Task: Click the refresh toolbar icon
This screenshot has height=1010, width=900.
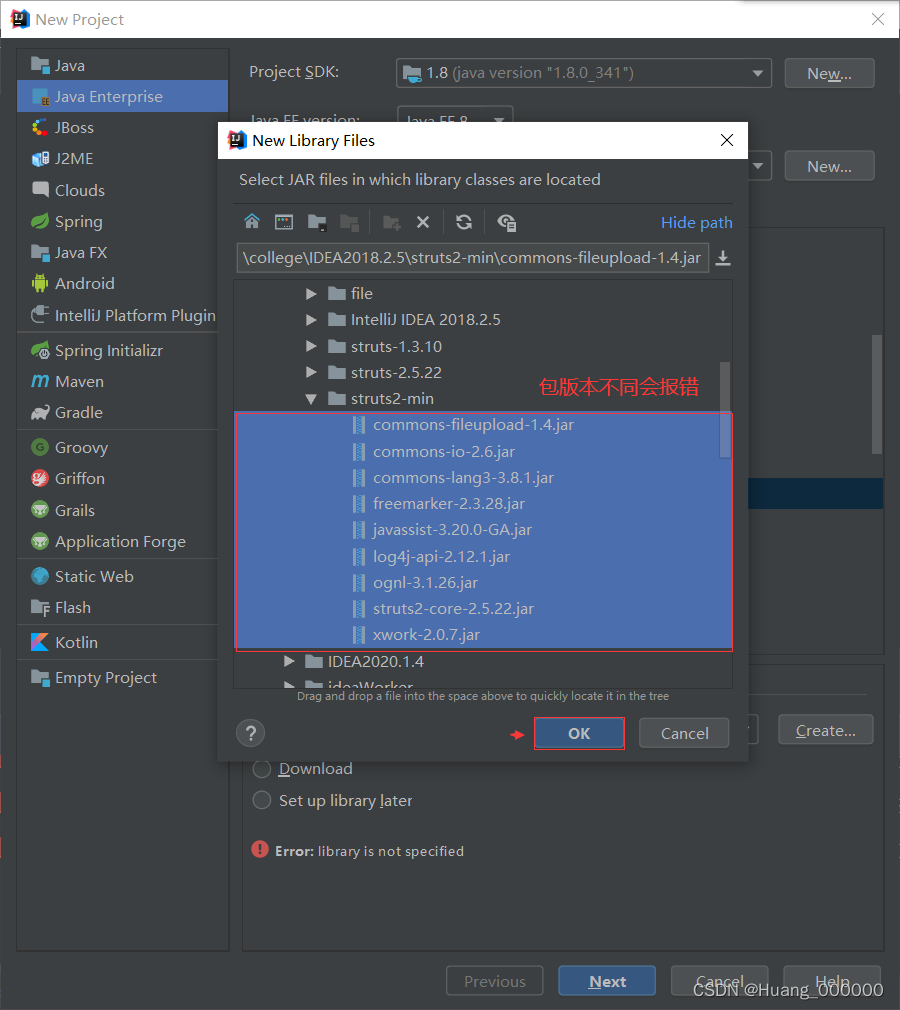Action: (x=464, y=222)
